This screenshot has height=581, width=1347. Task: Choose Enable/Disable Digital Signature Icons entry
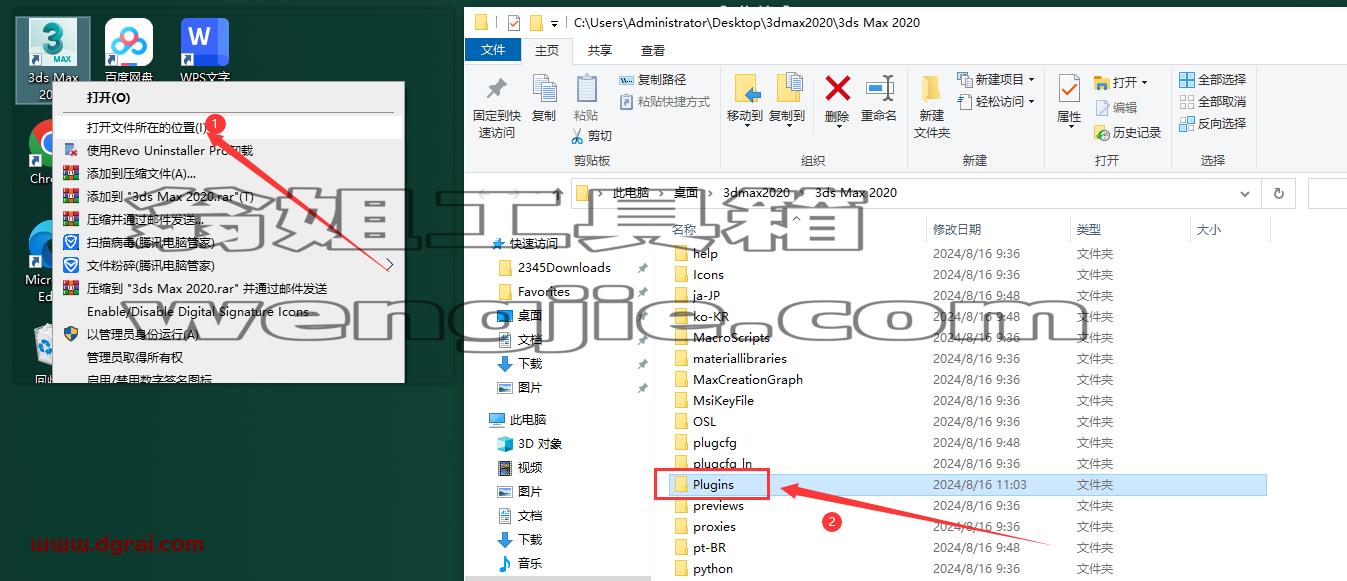point(229,311)
